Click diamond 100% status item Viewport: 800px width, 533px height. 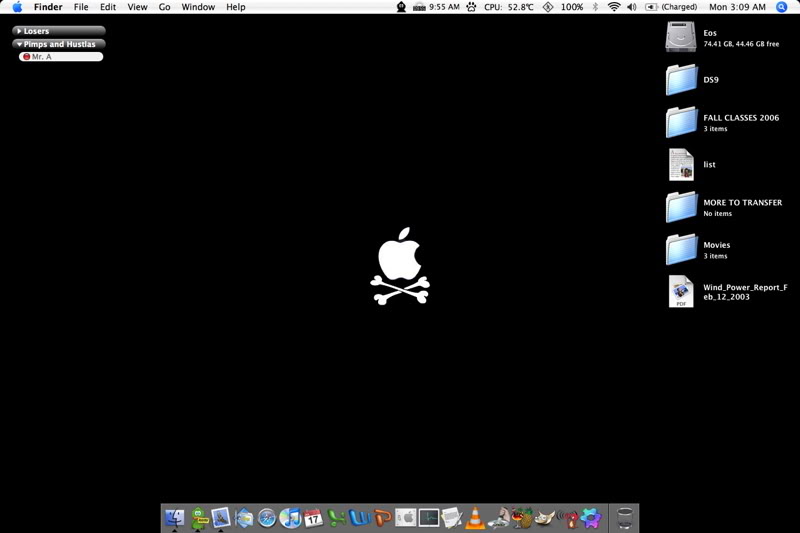[563, 7]
